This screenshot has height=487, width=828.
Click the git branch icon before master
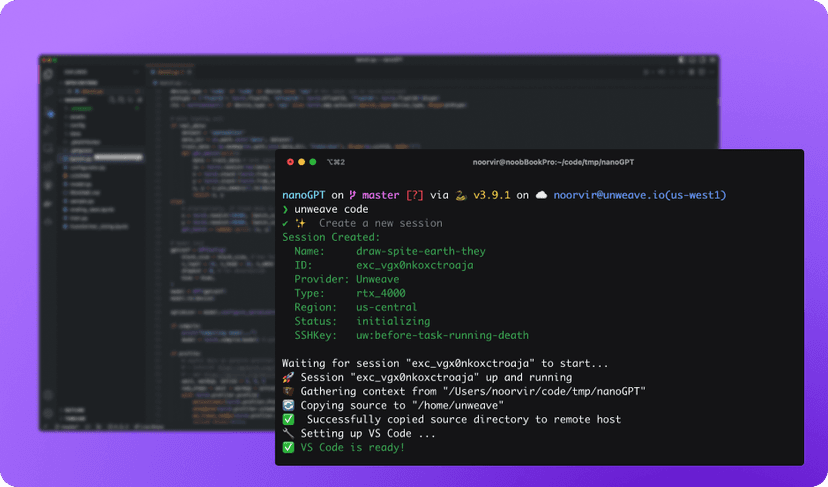click(353, 195)
